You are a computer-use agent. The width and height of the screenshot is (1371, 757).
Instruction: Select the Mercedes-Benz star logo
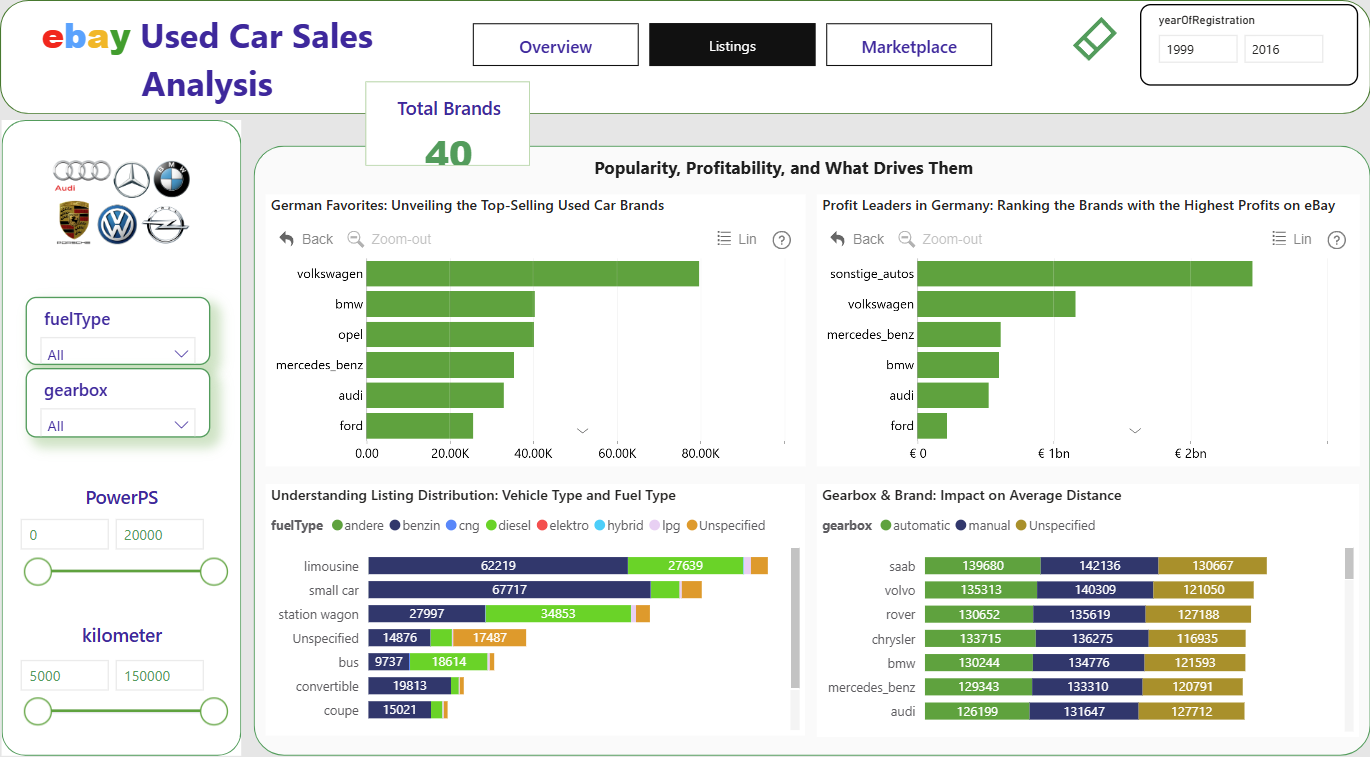pos(132,180)
